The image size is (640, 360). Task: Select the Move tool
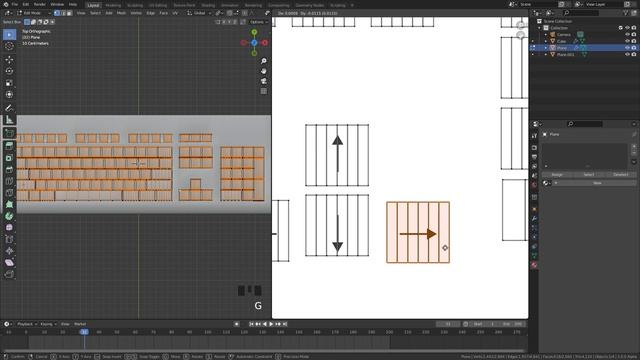9,60
